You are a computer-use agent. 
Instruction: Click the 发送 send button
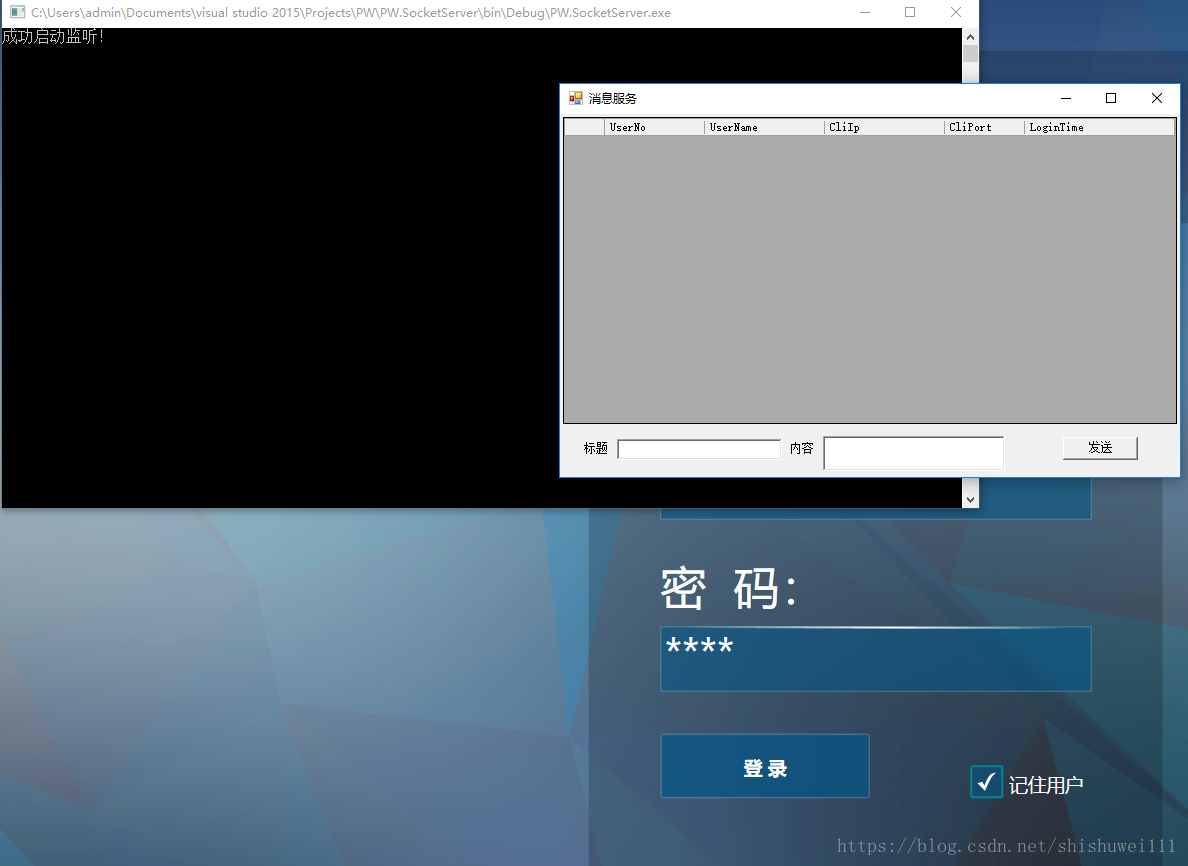pyautogui.click(x=1100, y=448)
